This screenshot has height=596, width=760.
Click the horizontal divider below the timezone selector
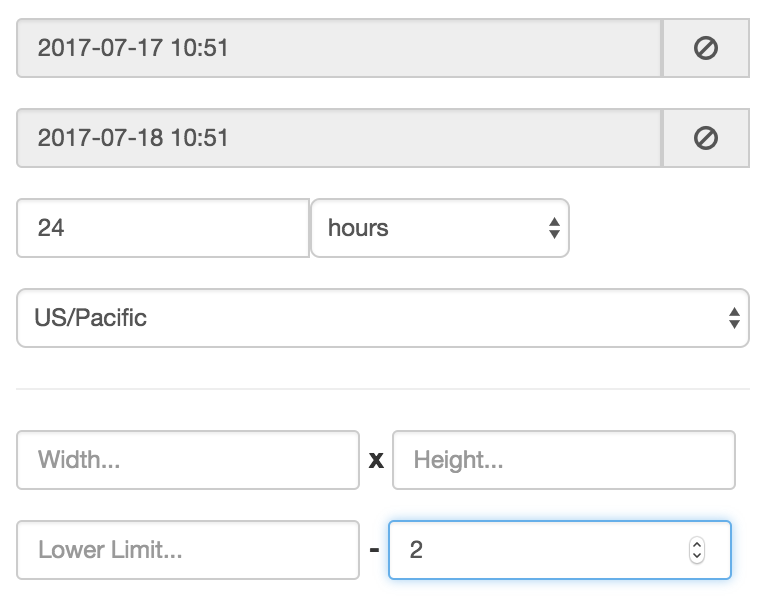[382, 388]
